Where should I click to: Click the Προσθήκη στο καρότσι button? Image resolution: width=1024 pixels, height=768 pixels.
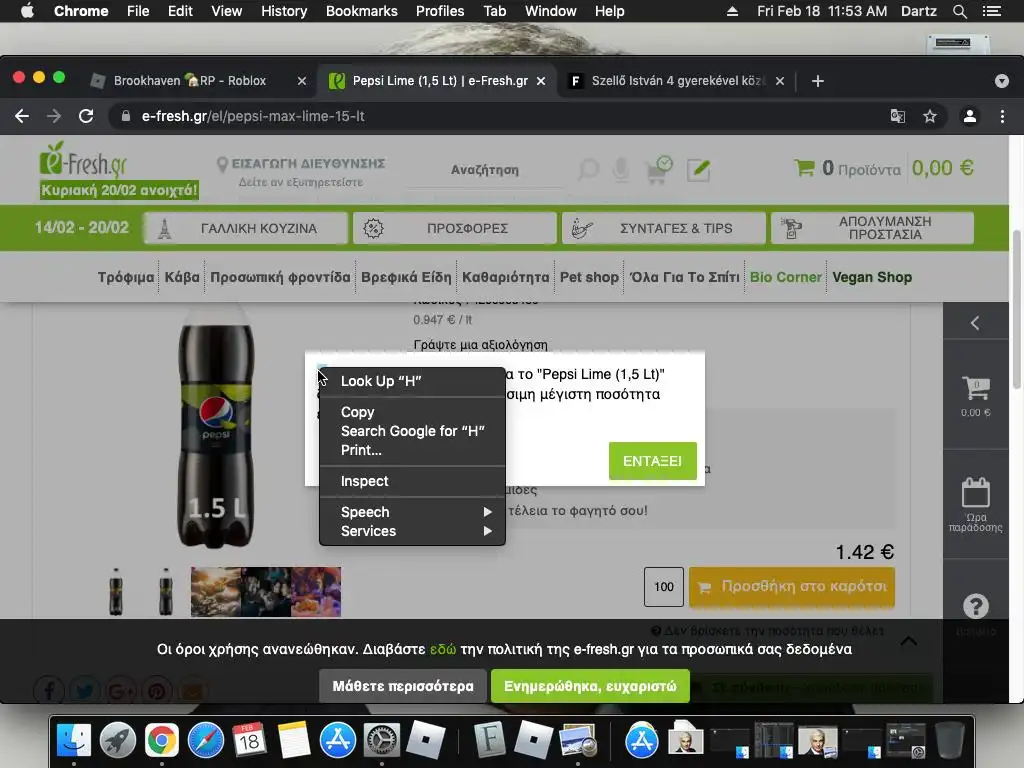(792, 586)
